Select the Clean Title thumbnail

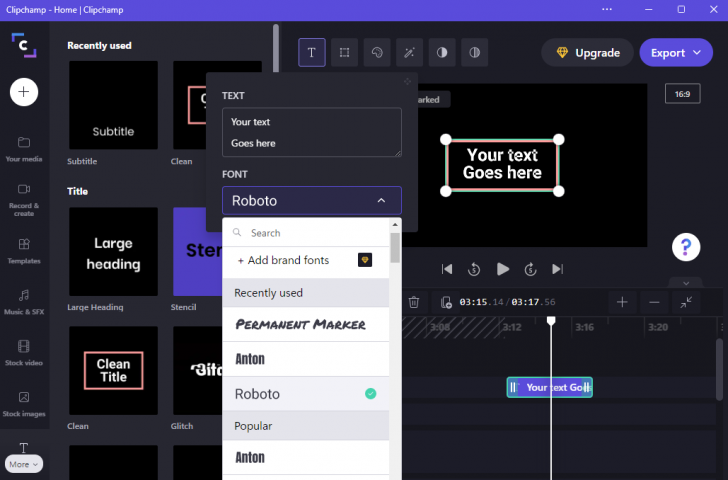click(x=113, y=370)
